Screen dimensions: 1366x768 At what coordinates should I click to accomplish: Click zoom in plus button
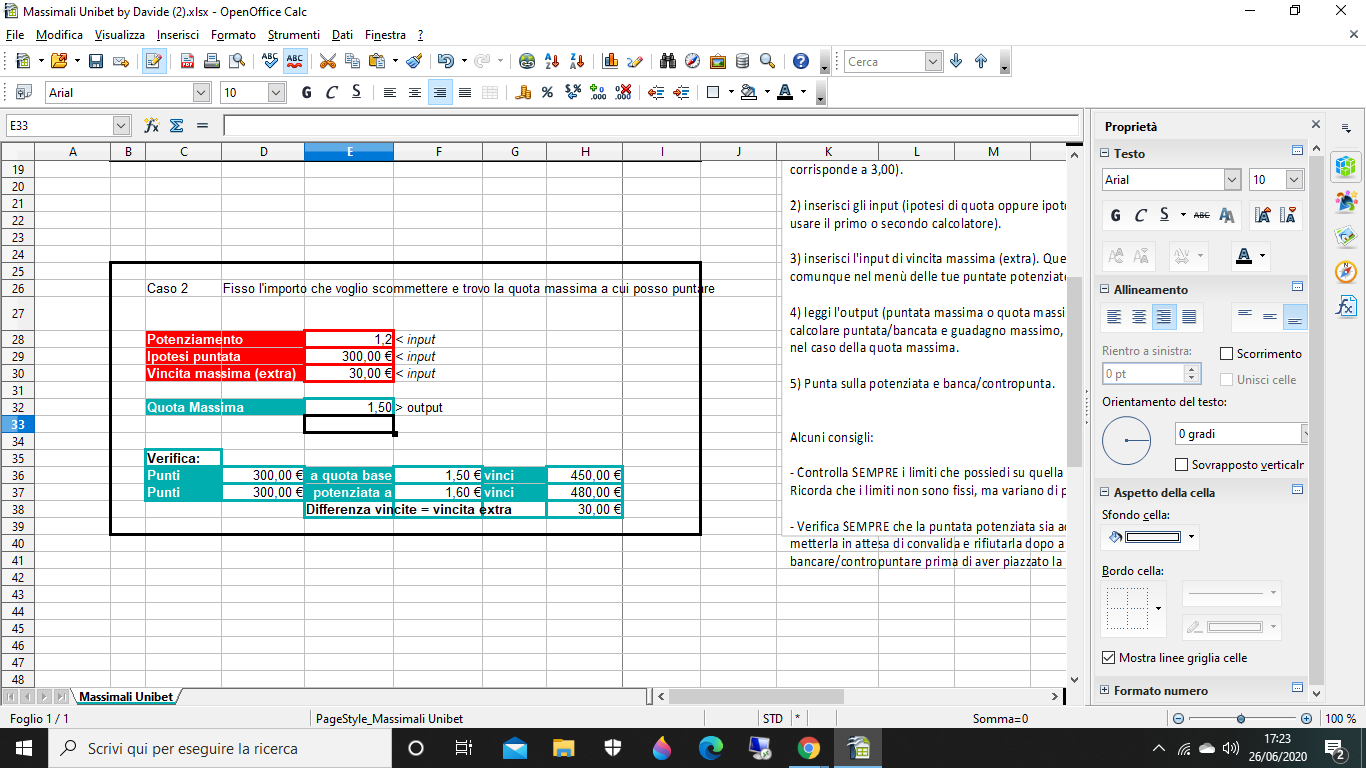(1306, 719)
